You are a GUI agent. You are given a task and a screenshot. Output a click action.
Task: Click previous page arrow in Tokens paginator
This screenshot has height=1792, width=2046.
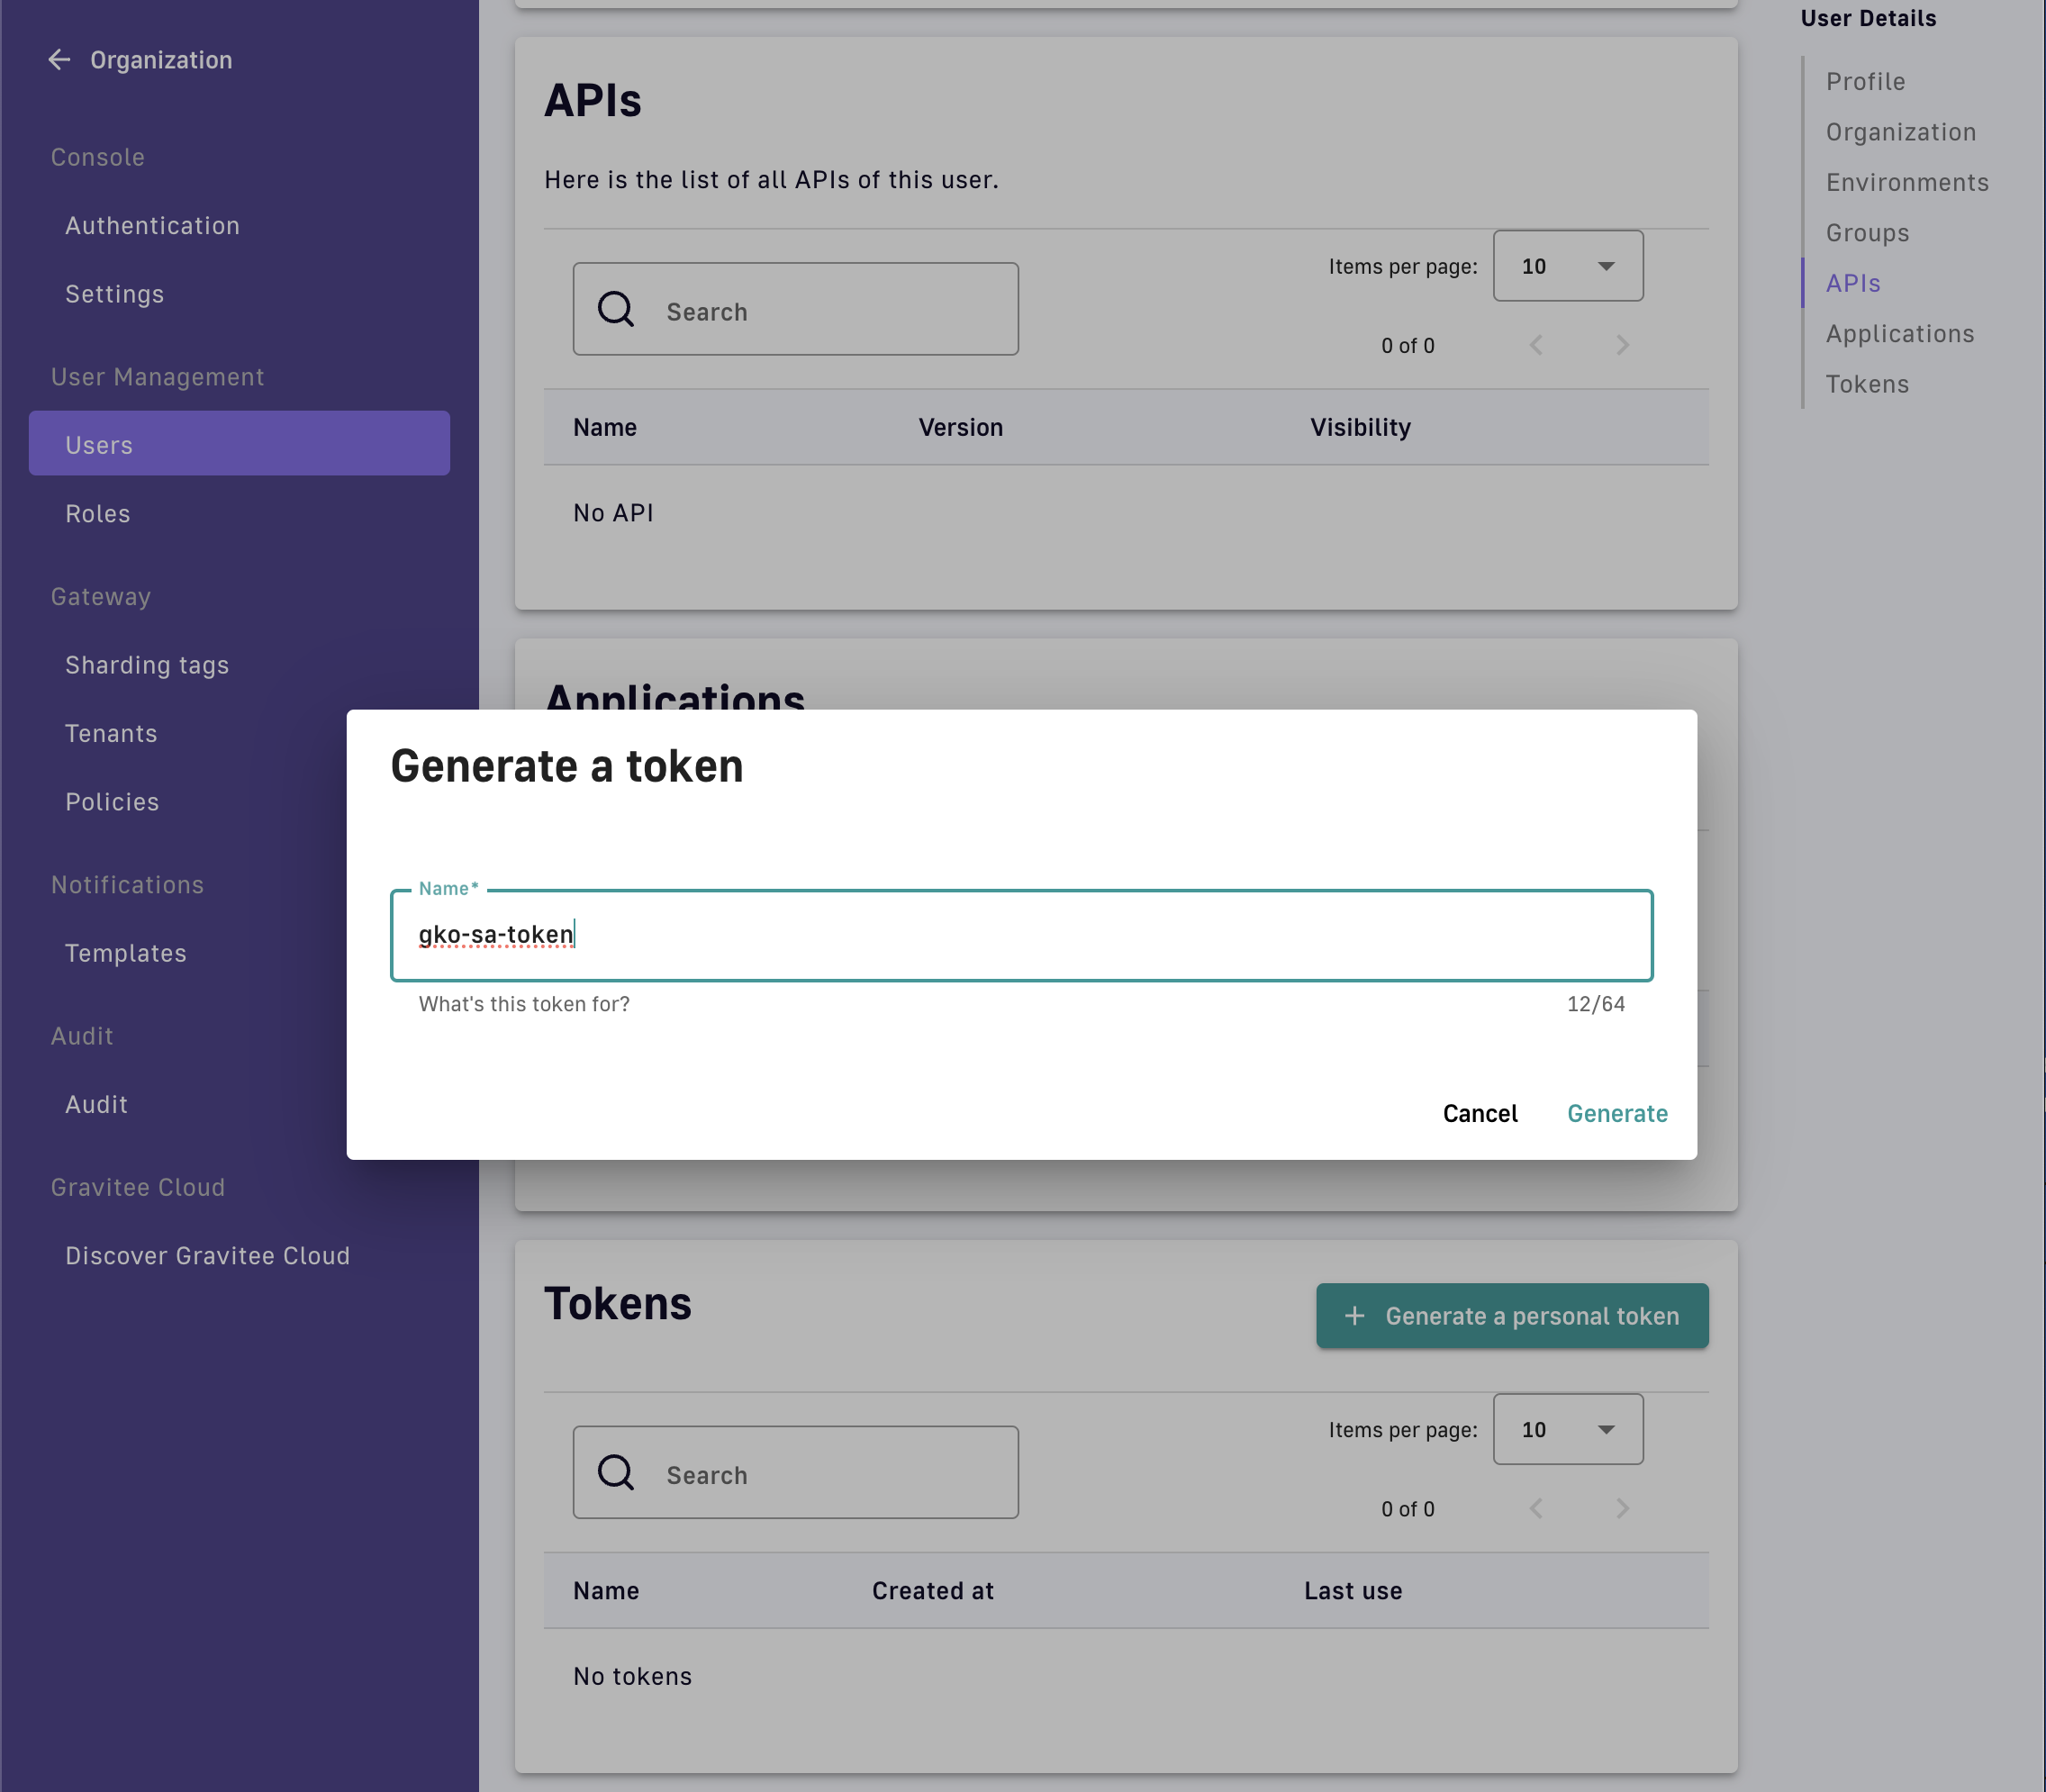click(1536, 1509)
